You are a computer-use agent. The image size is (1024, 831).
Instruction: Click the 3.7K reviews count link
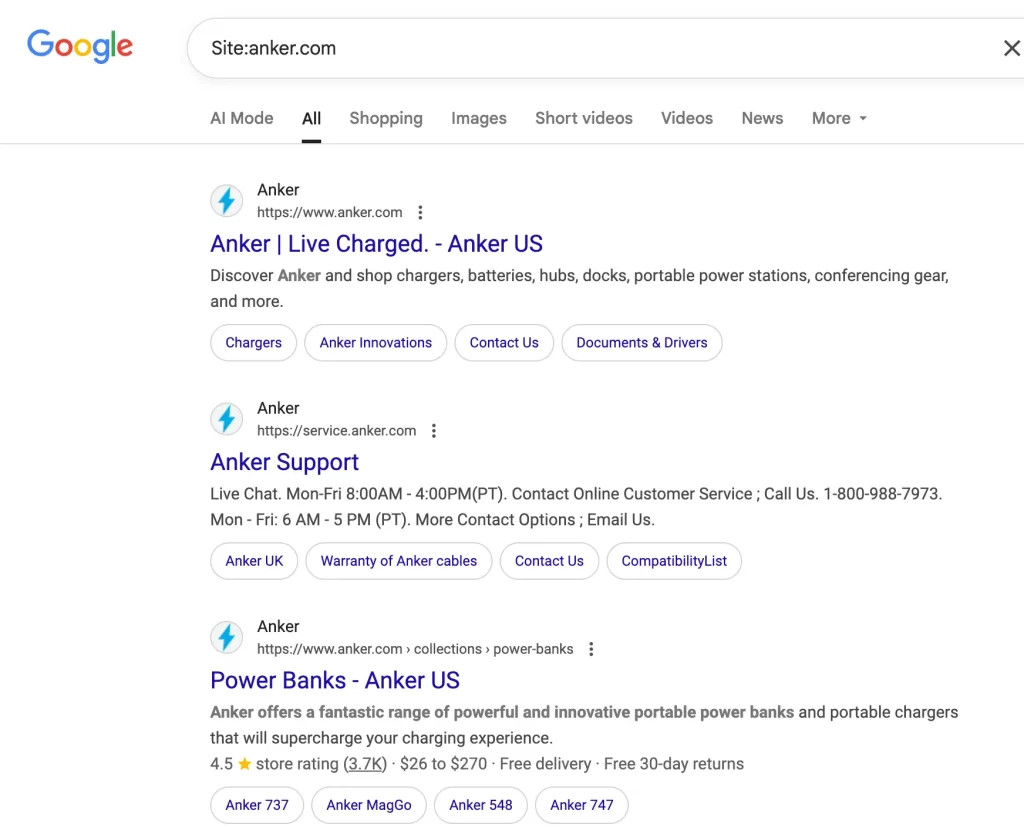(365, 764)
